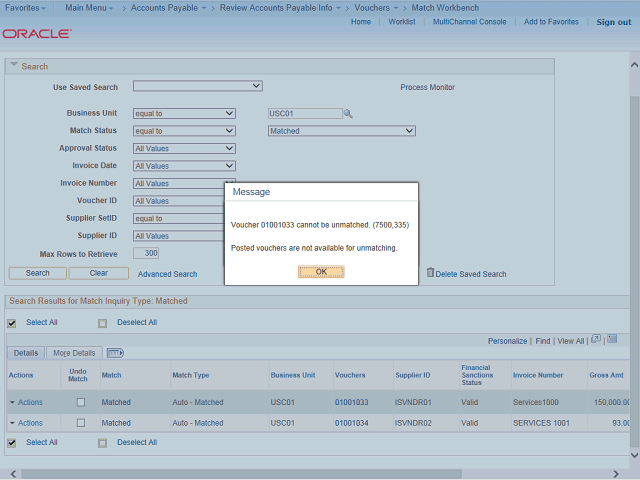Open the Main Menu dropdown

click(89, 8)
